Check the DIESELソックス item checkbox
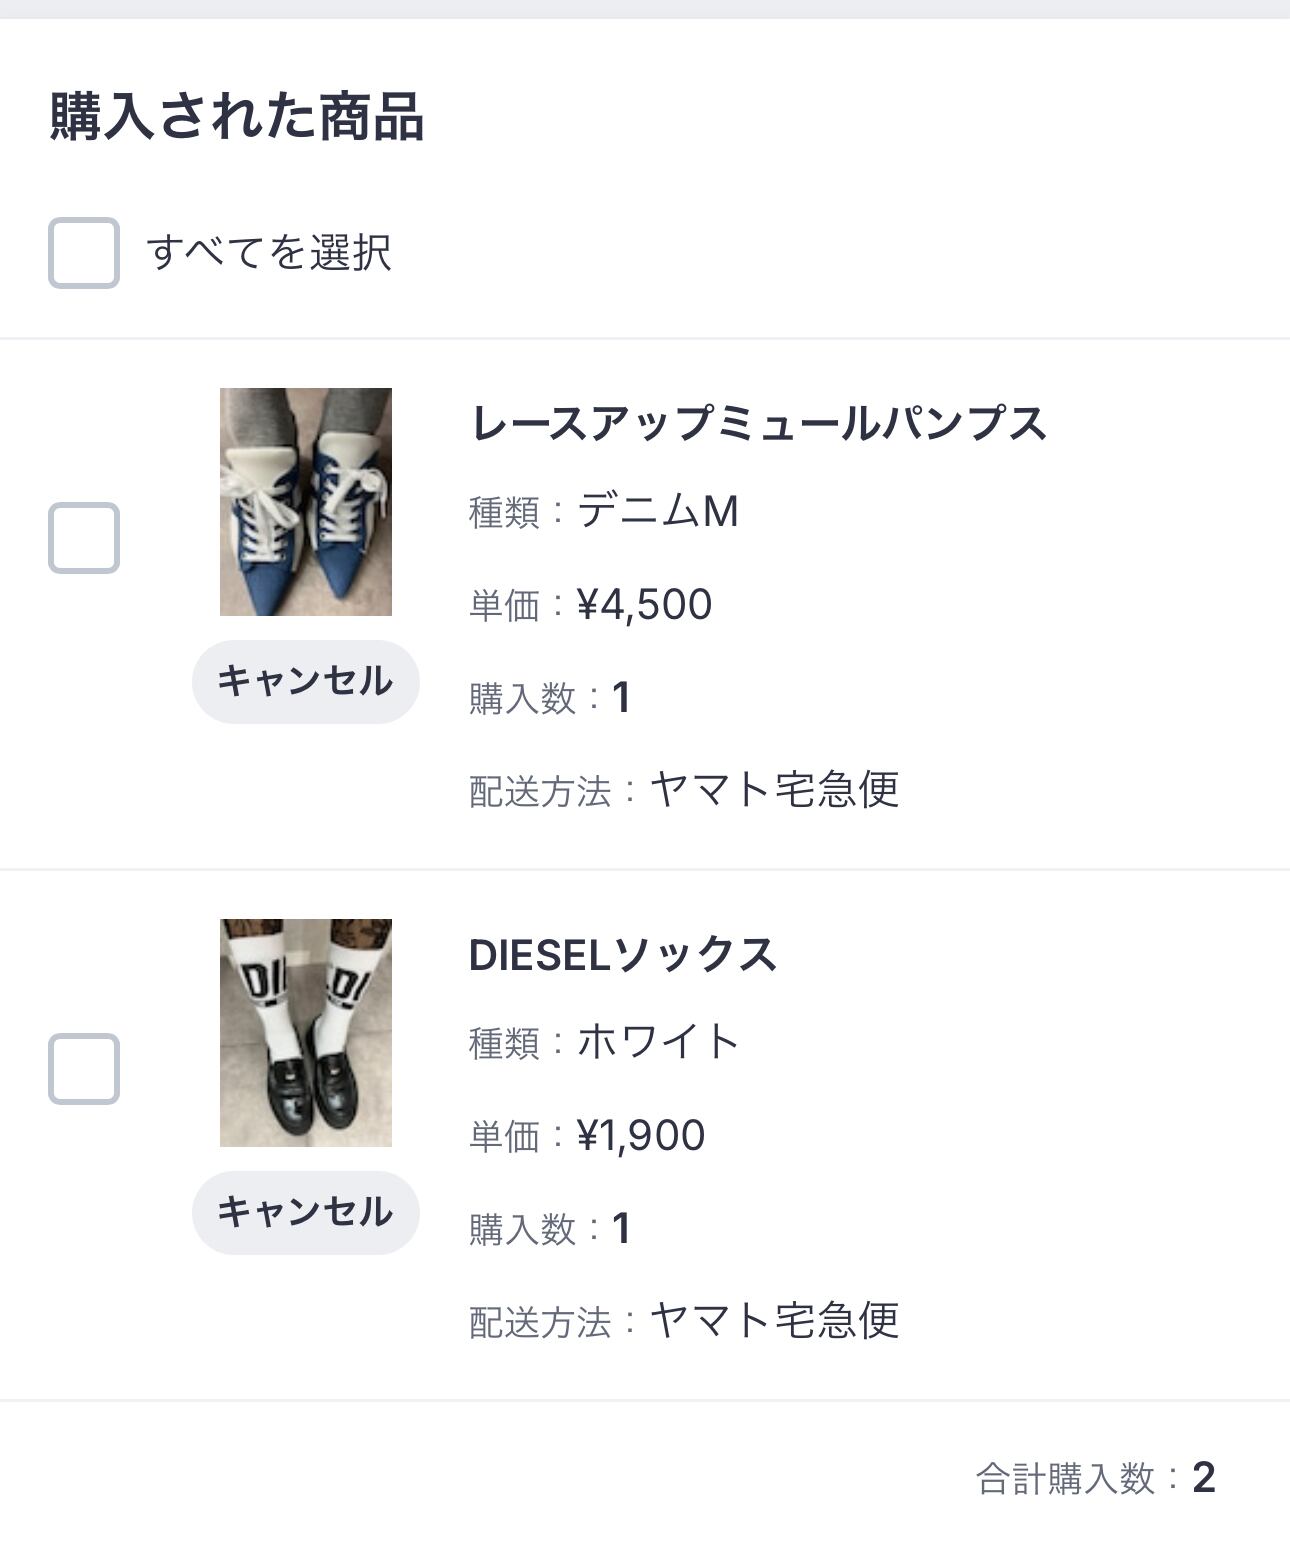Screen dimensions: 1290x1541 pyautogui.click(x=84, y=1069)
